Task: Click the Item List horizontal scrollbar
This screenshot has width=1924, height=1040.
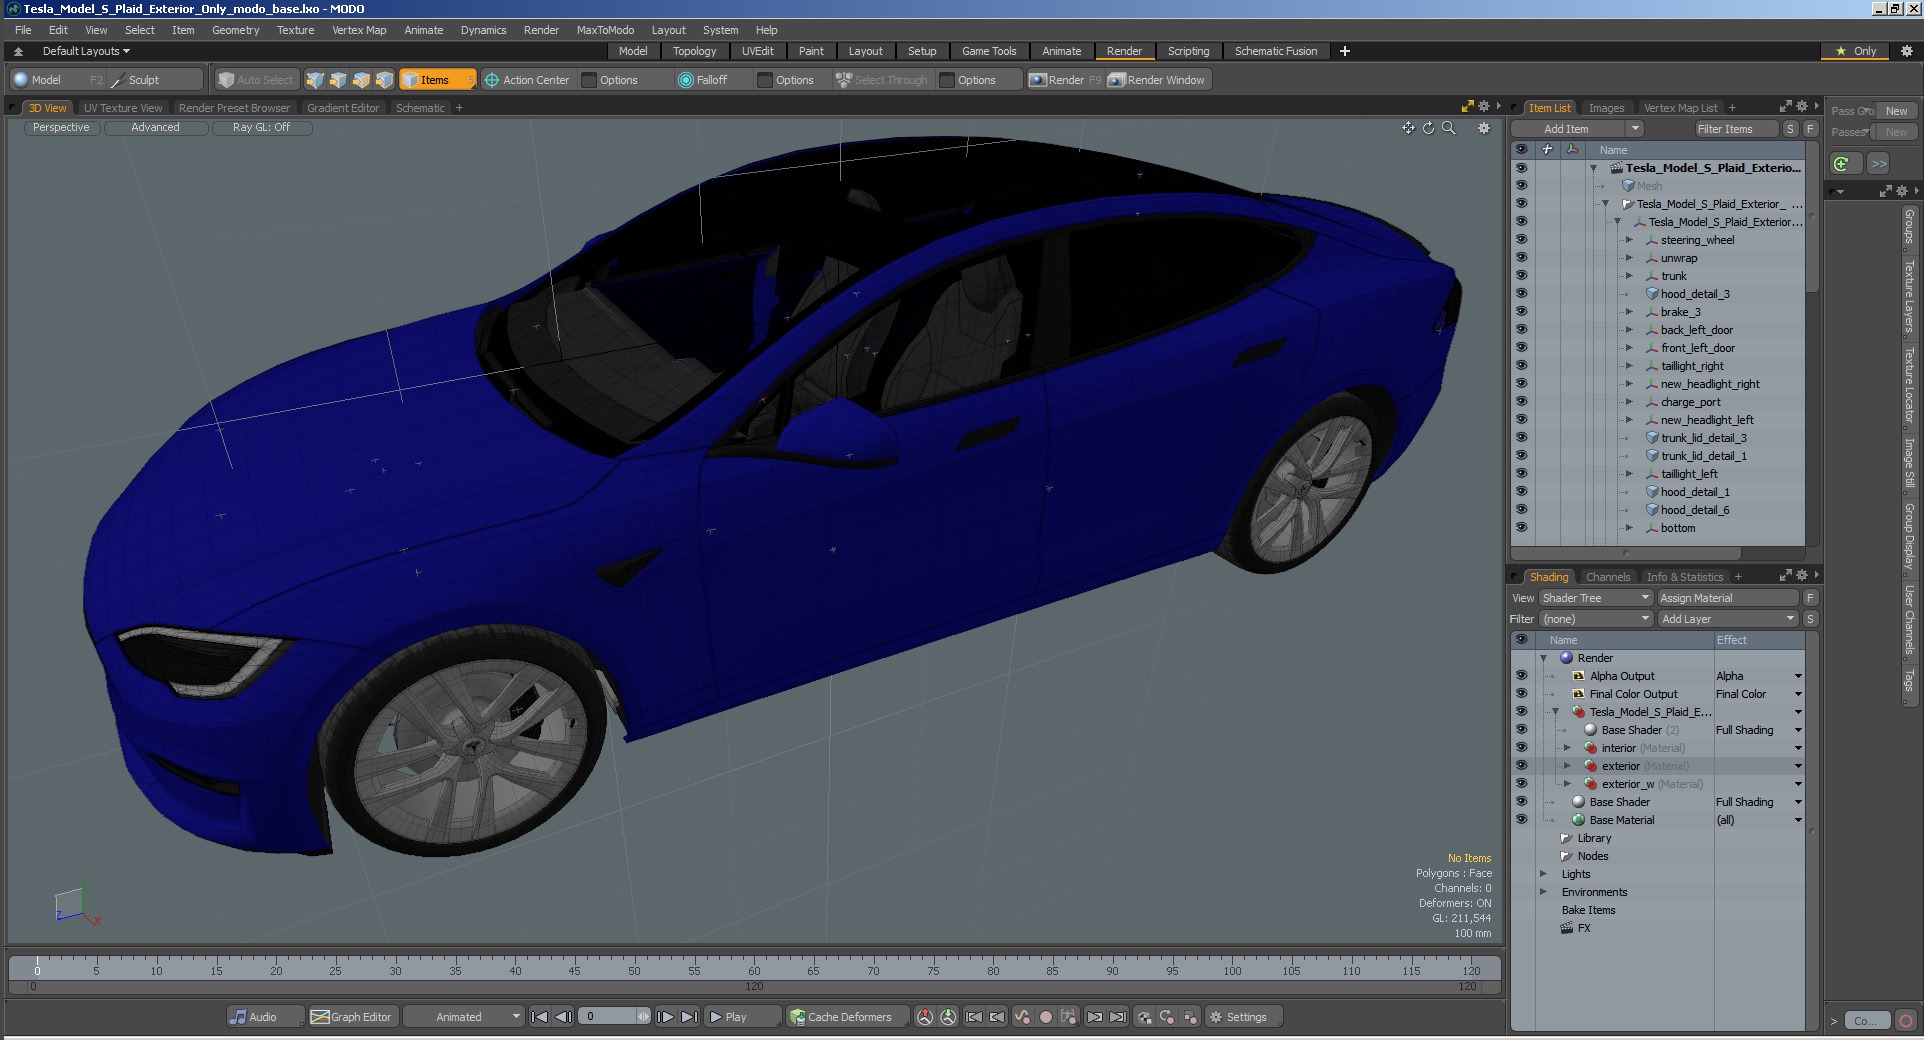Action: 1626,553
